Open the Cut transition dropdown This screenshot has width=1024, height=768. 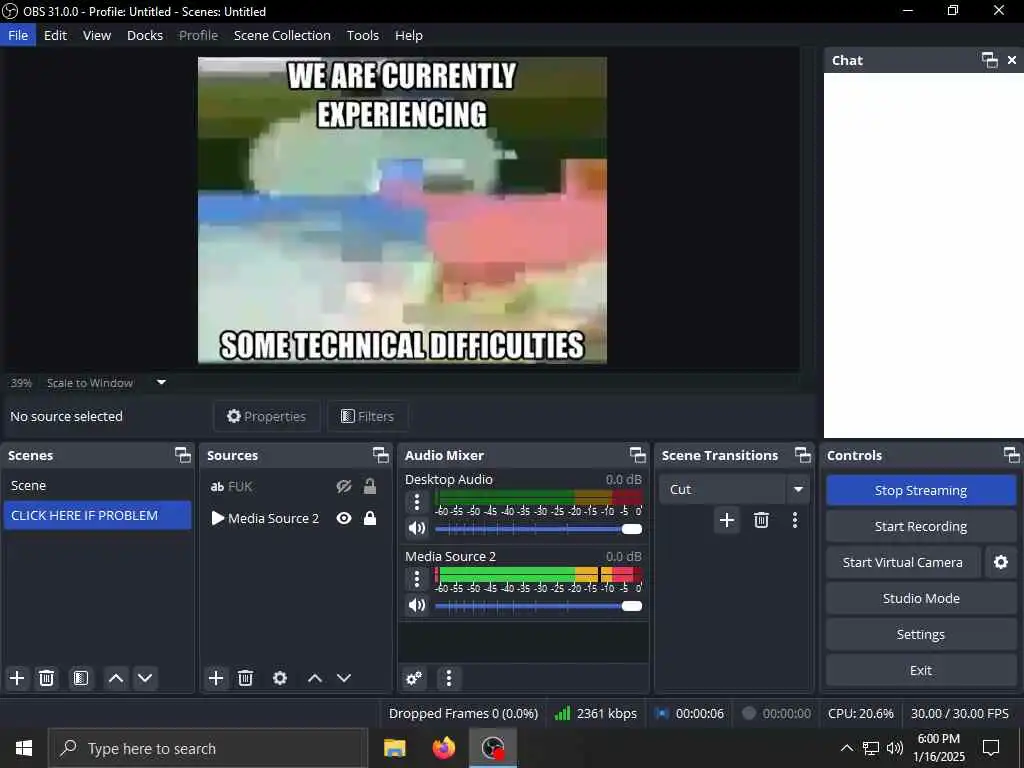click(x=798, y=489)
